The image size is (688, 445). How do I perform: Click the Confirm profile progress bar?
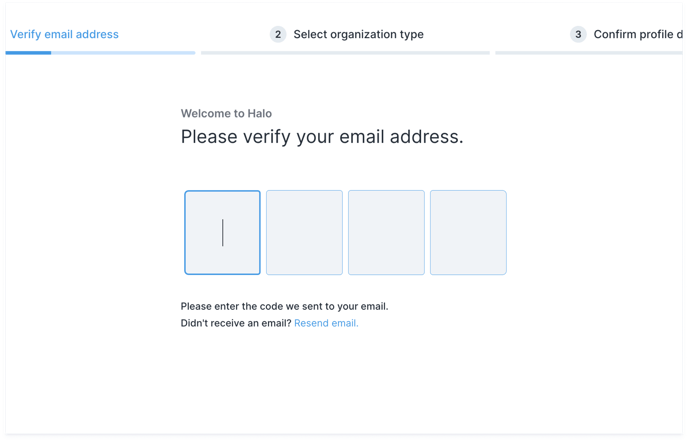[x=589, y=53]
